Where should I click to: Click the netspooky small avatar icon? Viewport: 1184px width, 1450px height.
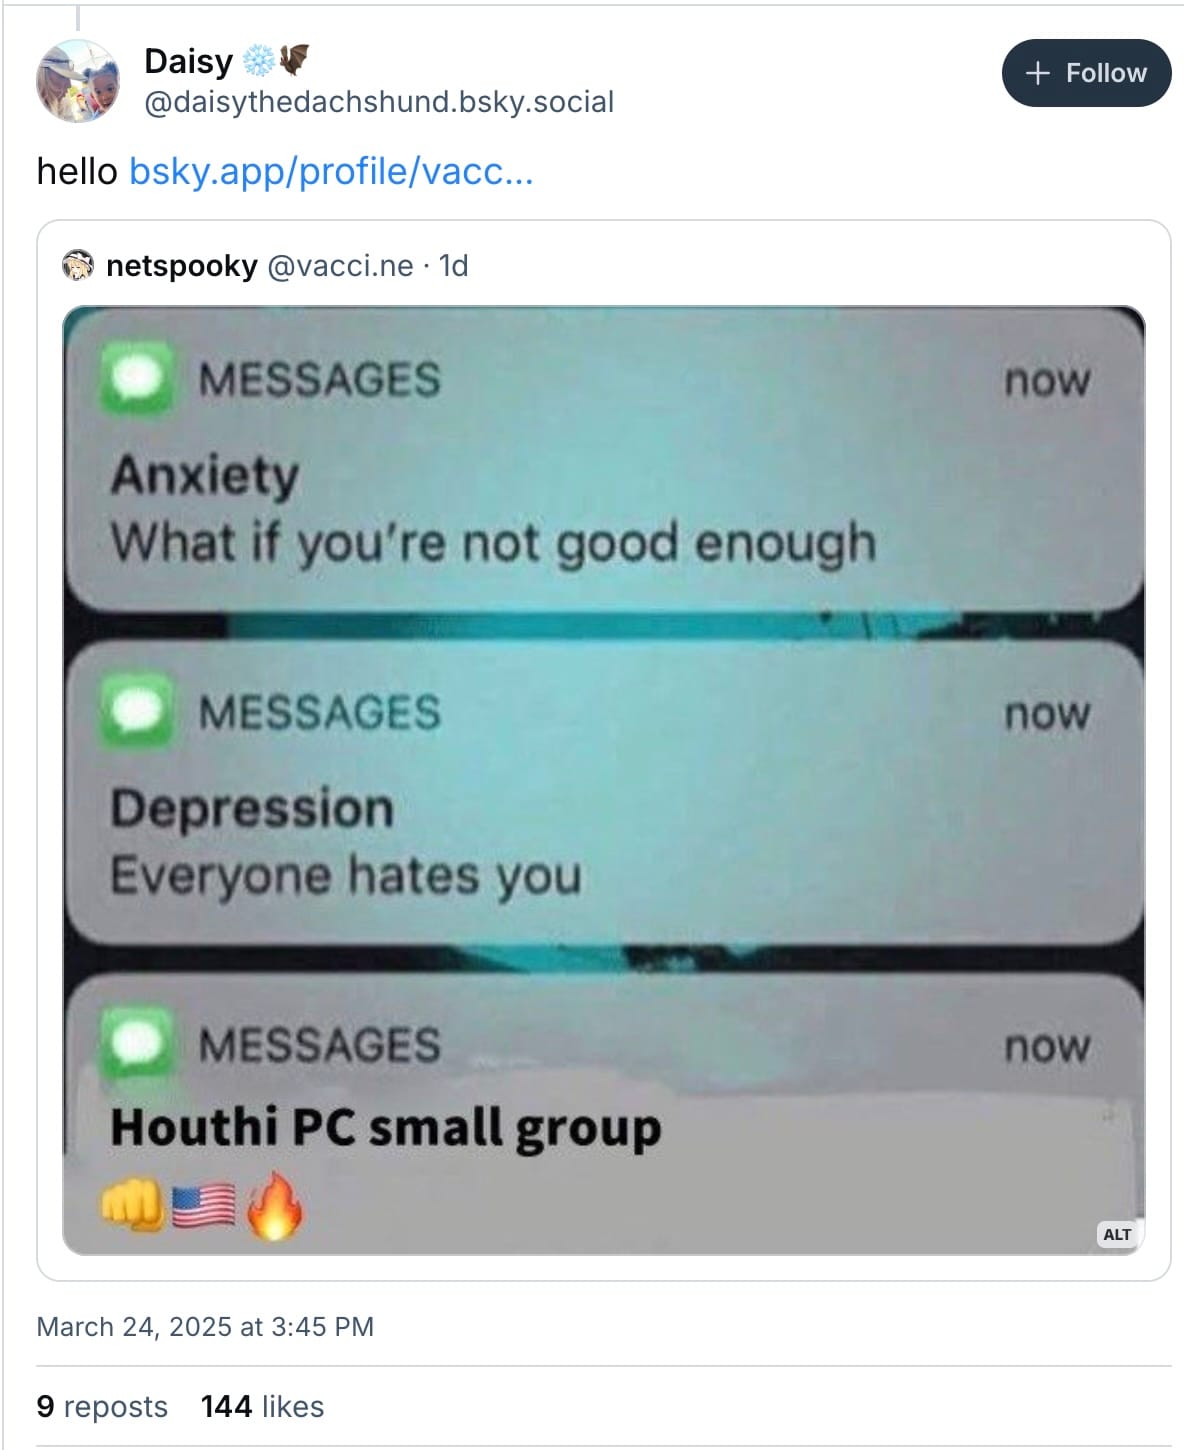pos(78,265)
